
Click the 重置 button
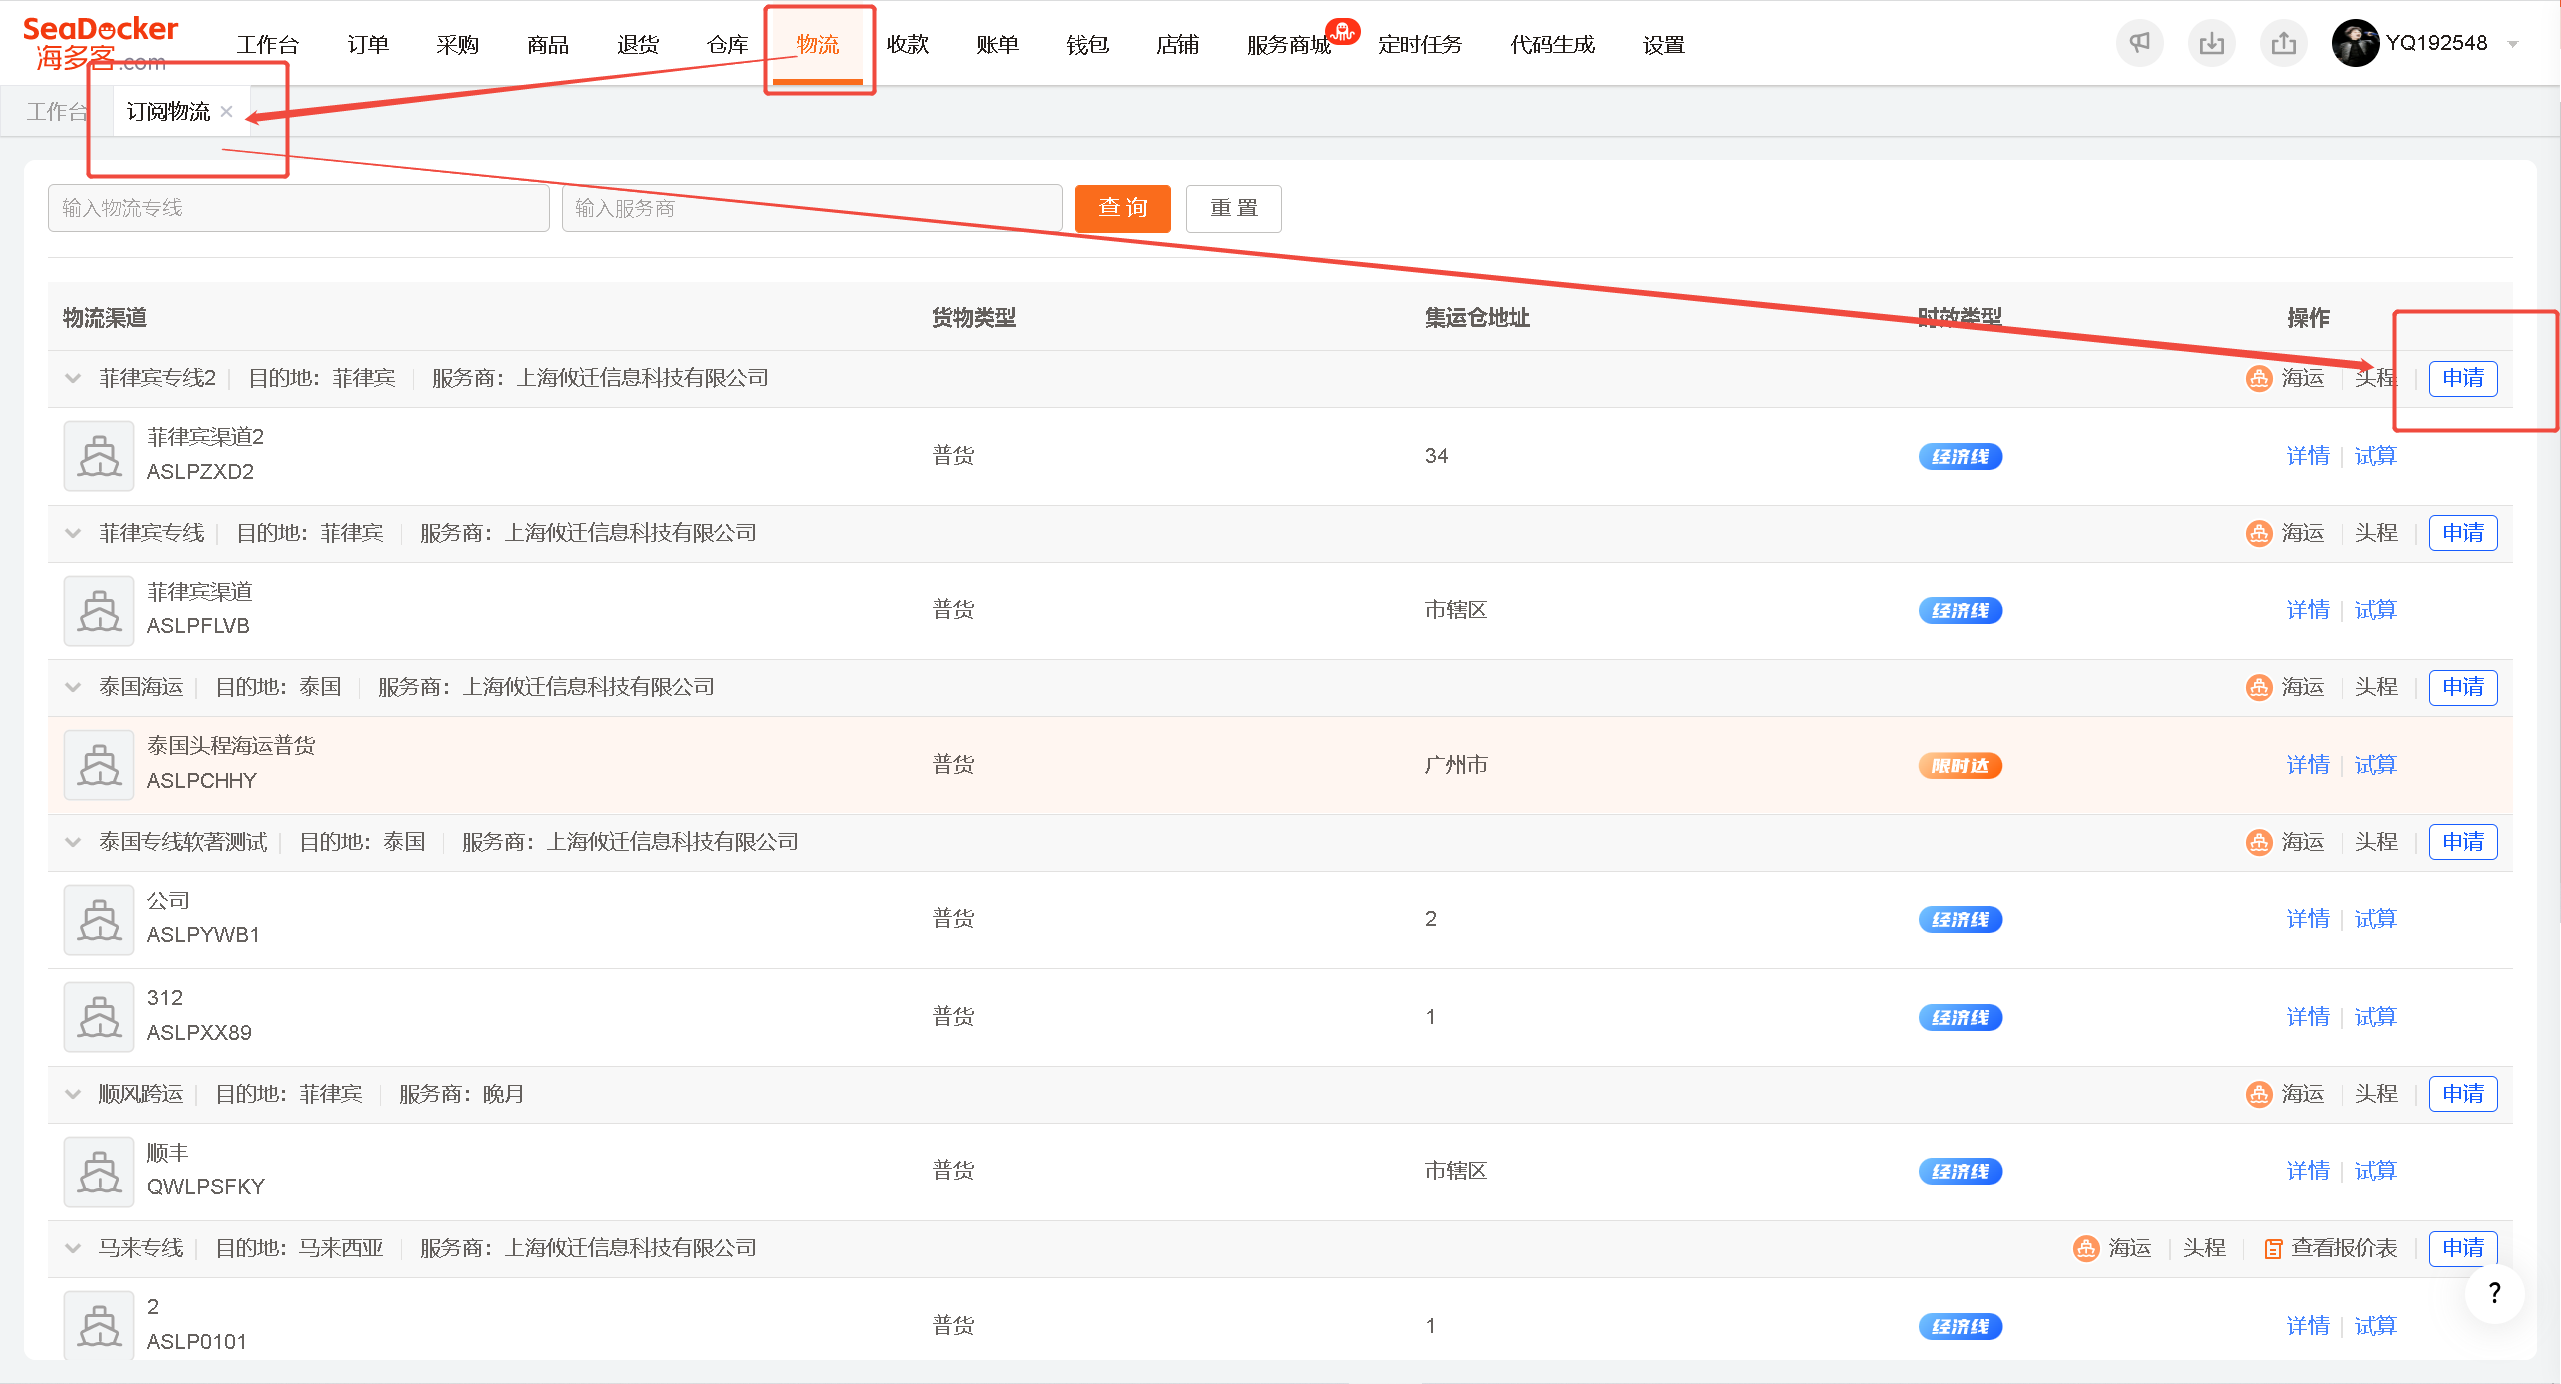(x=1234, y=208)
